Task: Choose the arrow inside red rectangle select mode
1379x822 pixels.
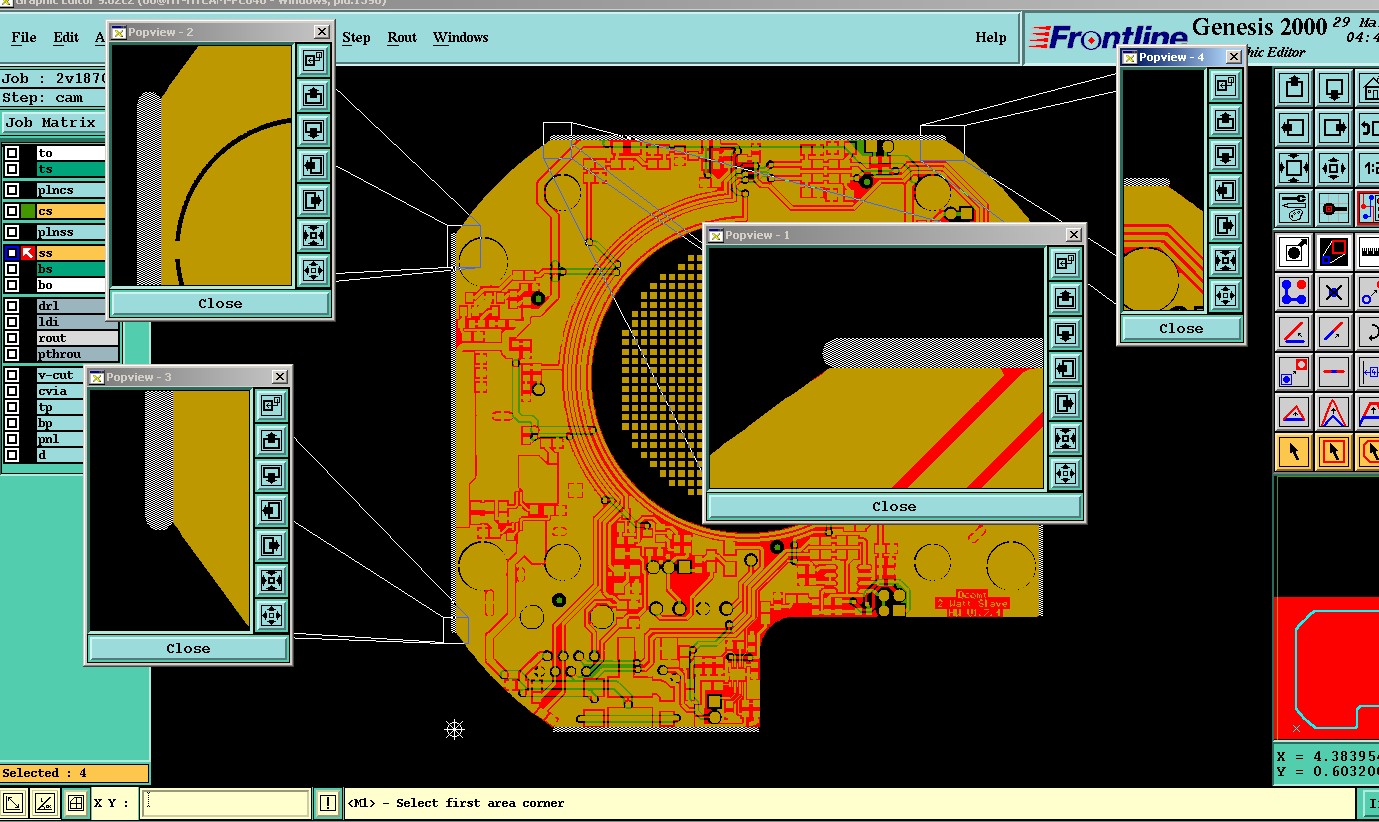Action: [1335, 451]
